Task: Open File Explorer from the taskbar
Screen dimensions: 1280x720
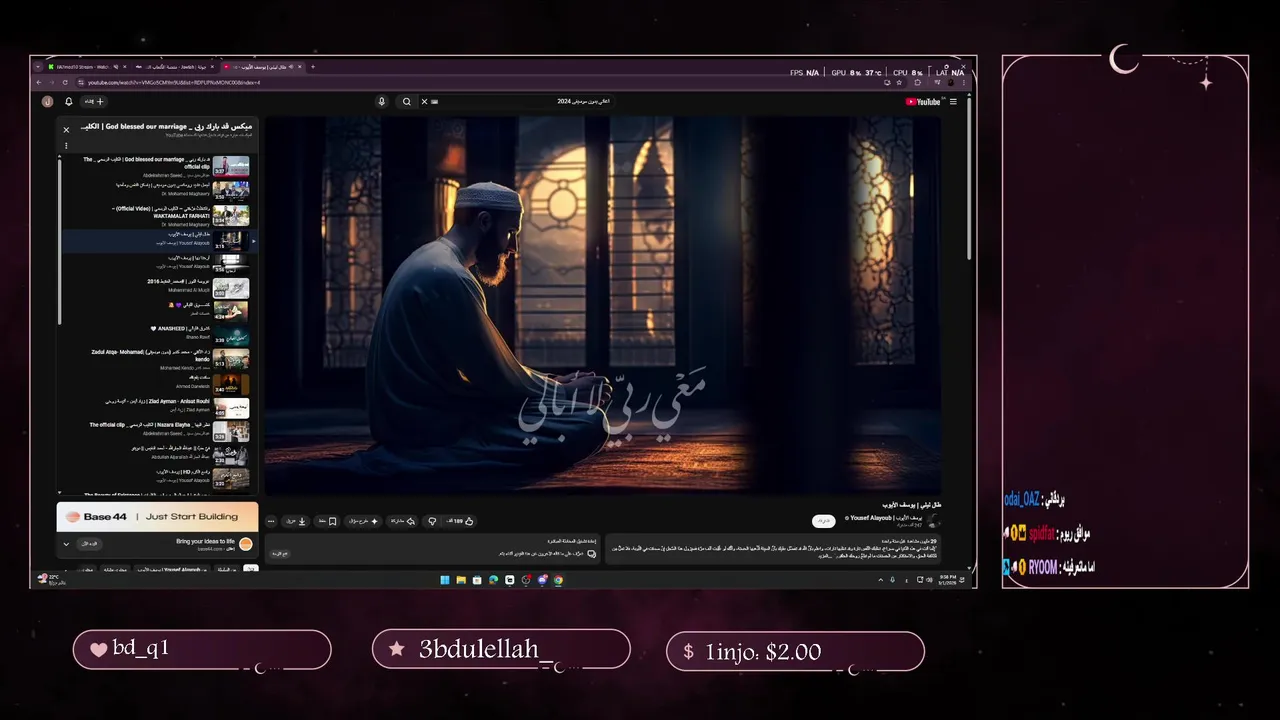Action: tap(461, 580)
